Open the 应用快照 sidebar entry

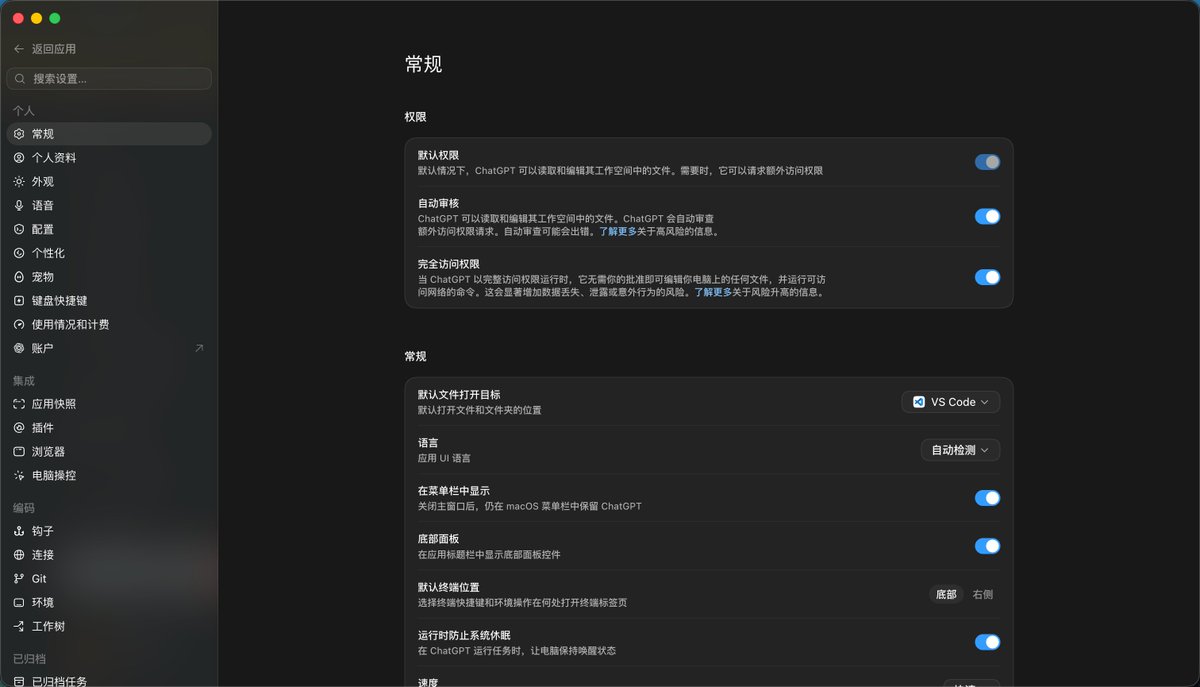(109, 405)
